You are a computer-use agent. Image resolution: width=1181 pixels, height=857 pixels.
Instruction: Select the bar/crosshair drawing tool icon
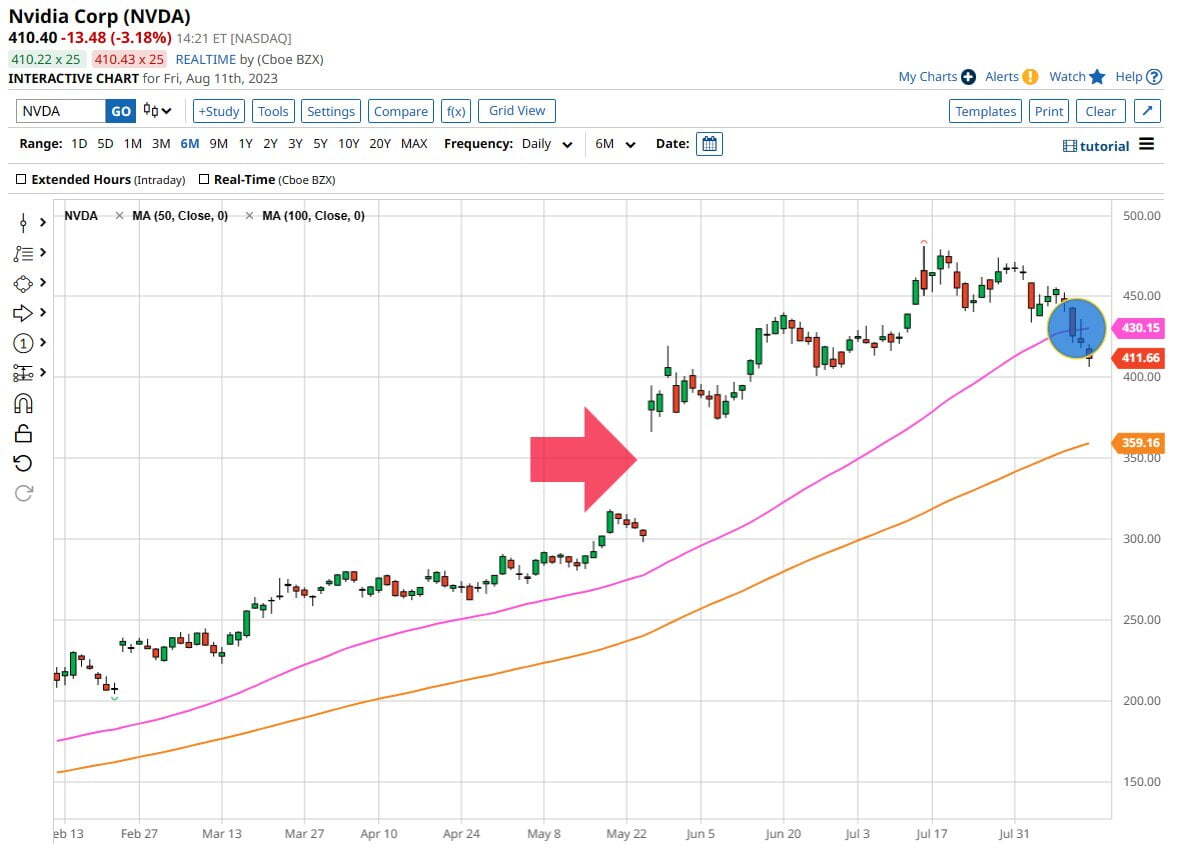(x=23, y=222)
